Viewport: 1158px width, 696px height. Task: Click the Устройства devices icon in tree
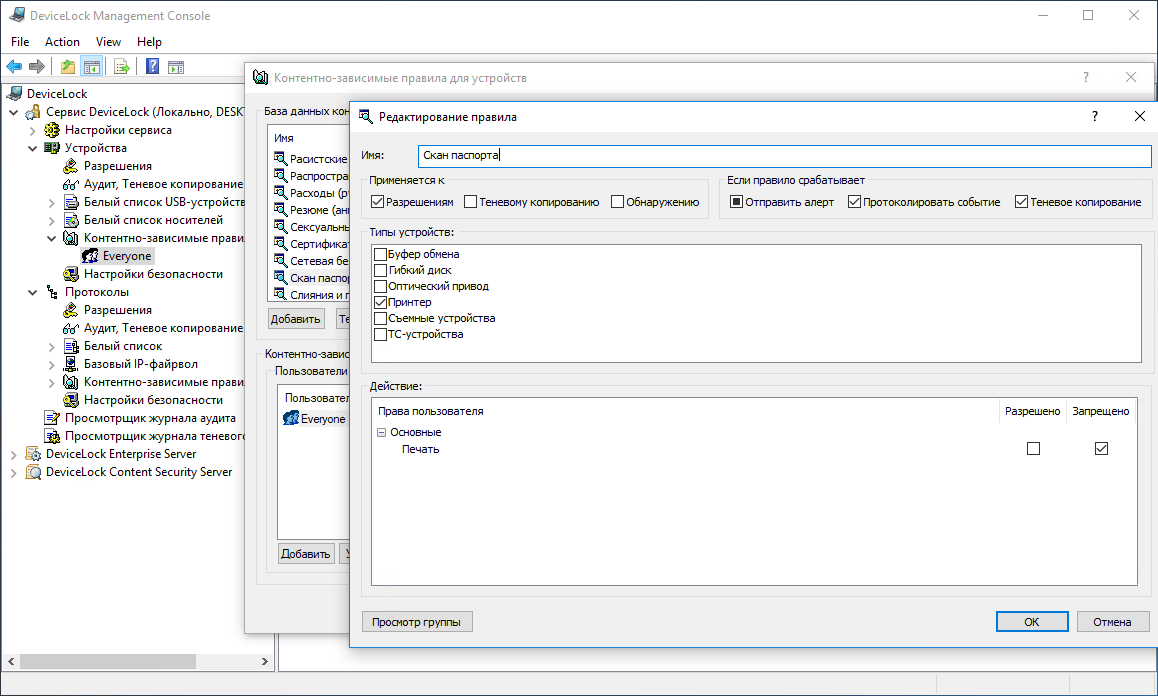pyautogui.click(x=52, y=148)
